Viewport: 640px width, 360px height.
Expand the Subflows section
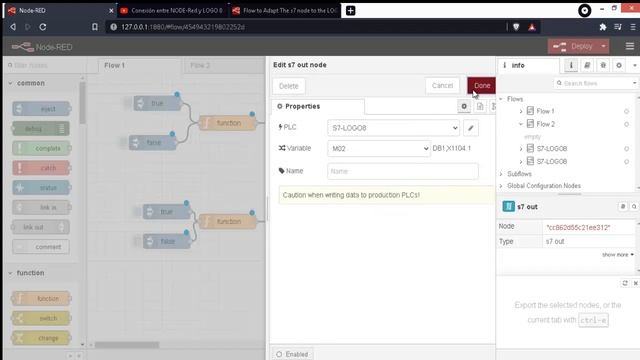tap(501, 174)
